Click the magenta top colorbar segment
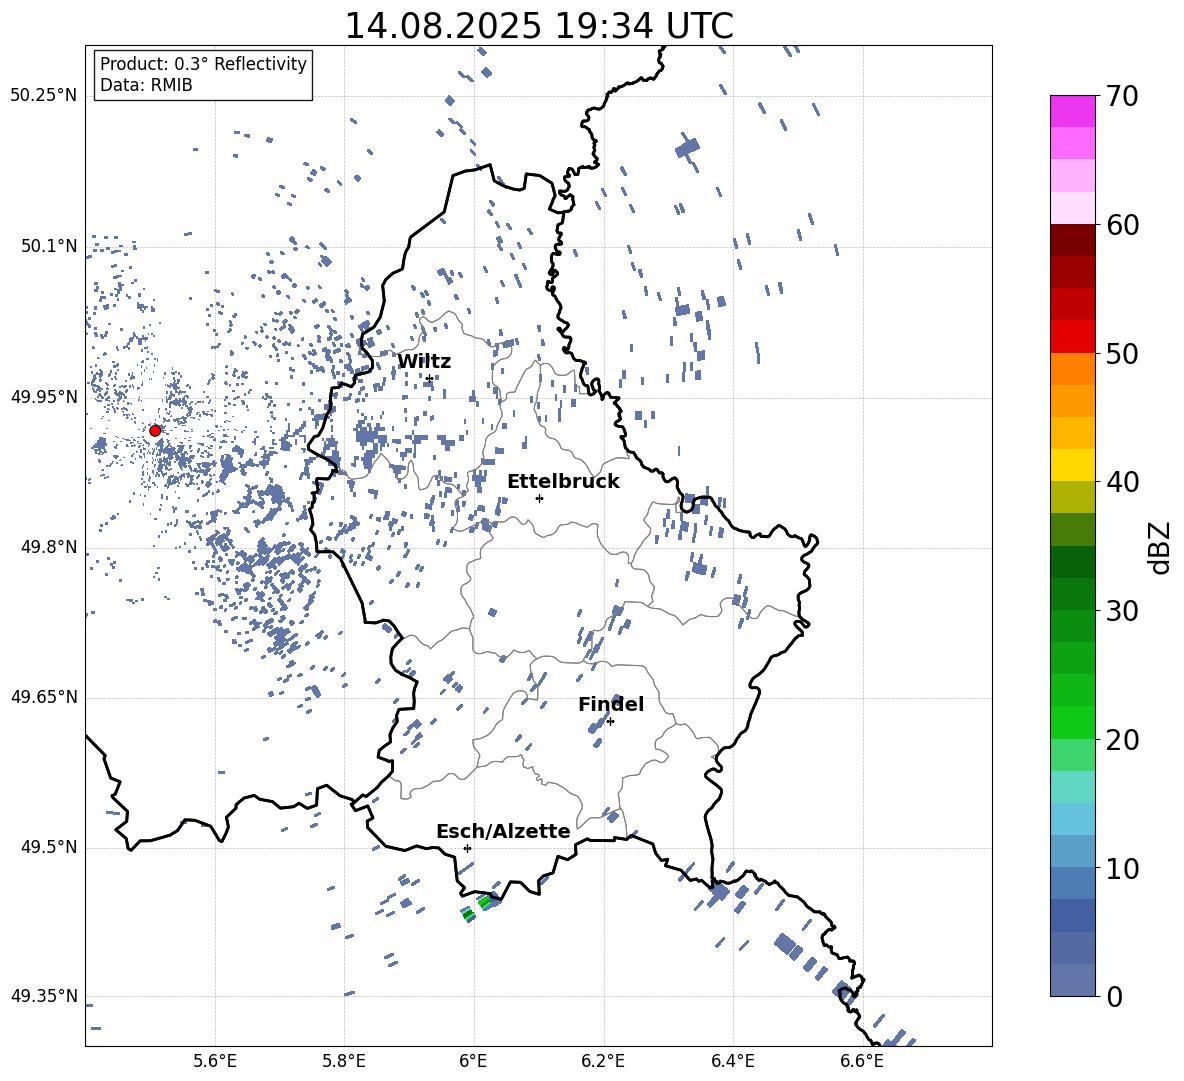Viewport: 1184px width, 1081px height. (1072, 111)
